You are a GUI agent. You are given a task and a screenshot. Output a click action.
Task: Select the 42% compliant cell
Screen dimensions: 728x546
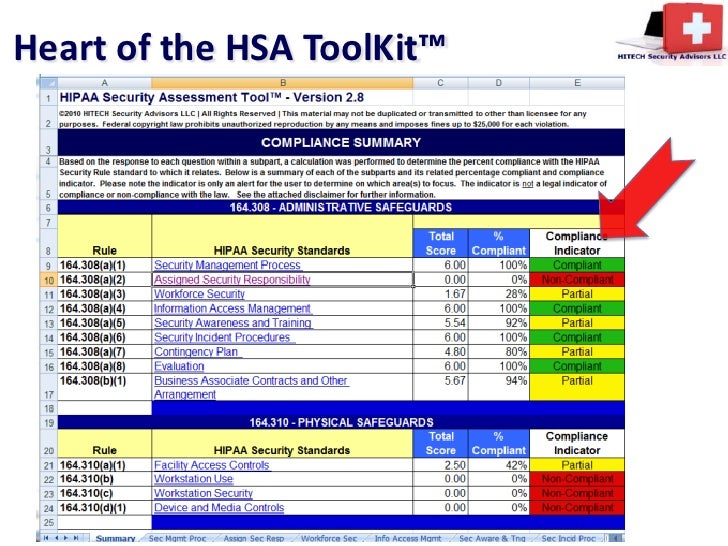[499, 465]
